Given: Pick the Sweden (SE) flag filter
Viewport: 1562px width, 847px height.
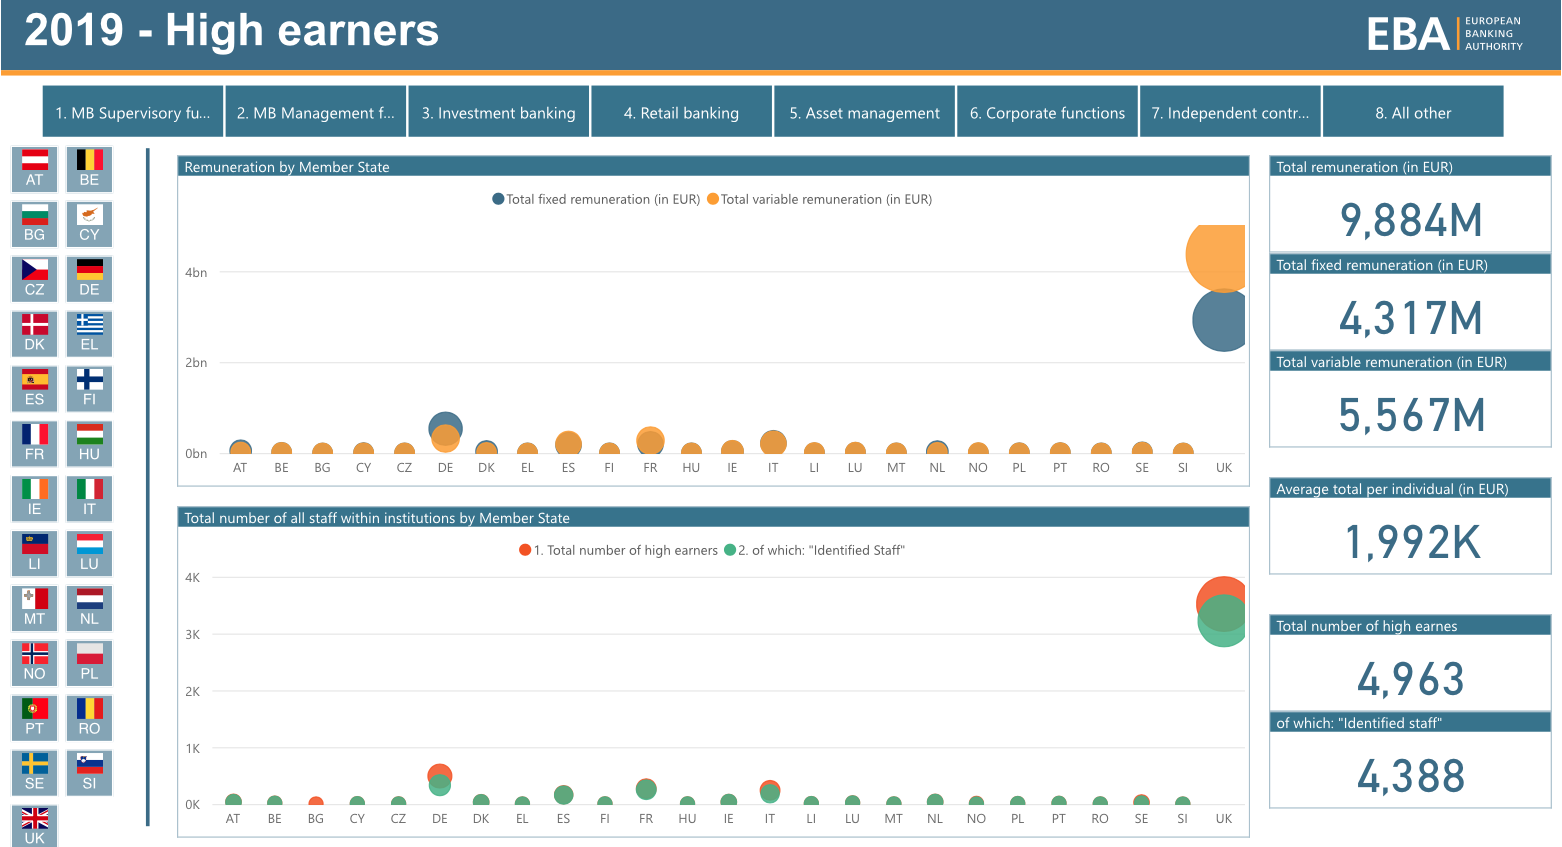Looking at the screenshot, I should 35,772.
